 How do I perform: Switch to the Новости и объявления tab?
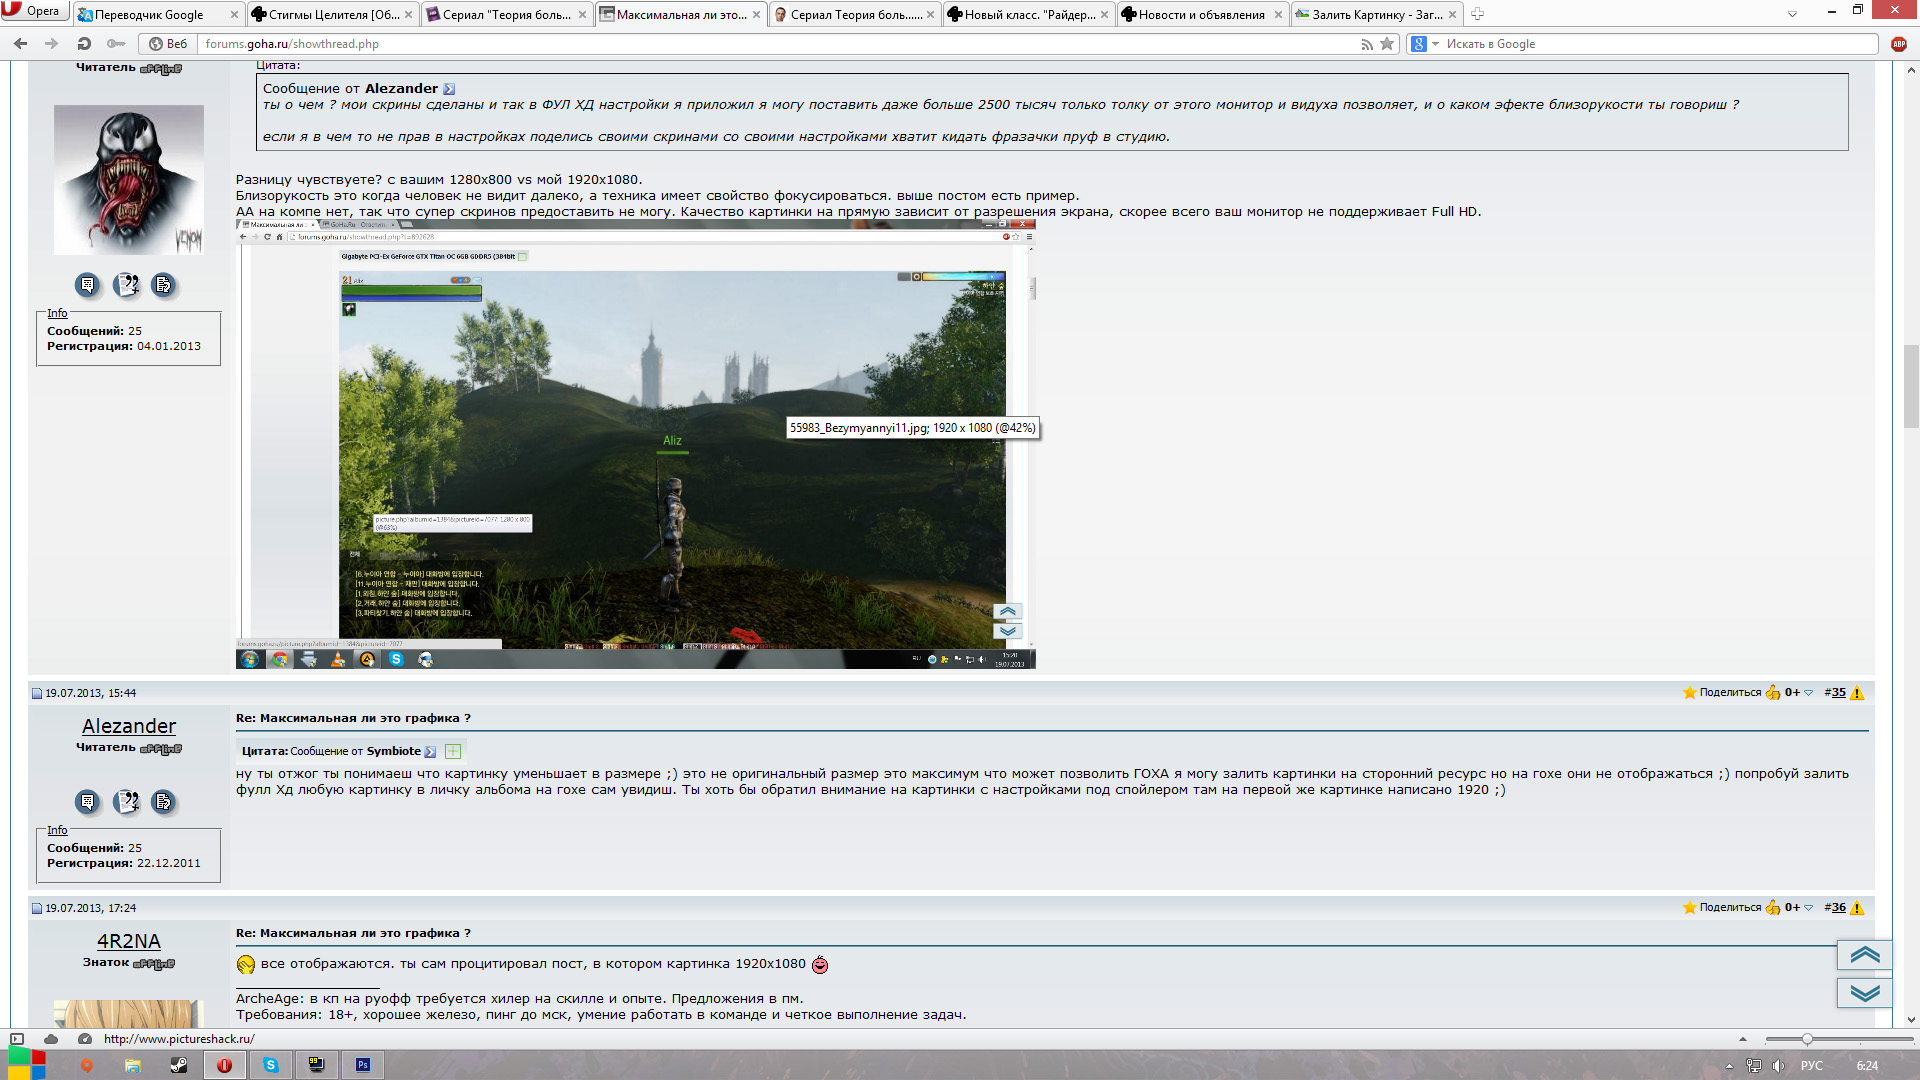tap(1200, 14)
